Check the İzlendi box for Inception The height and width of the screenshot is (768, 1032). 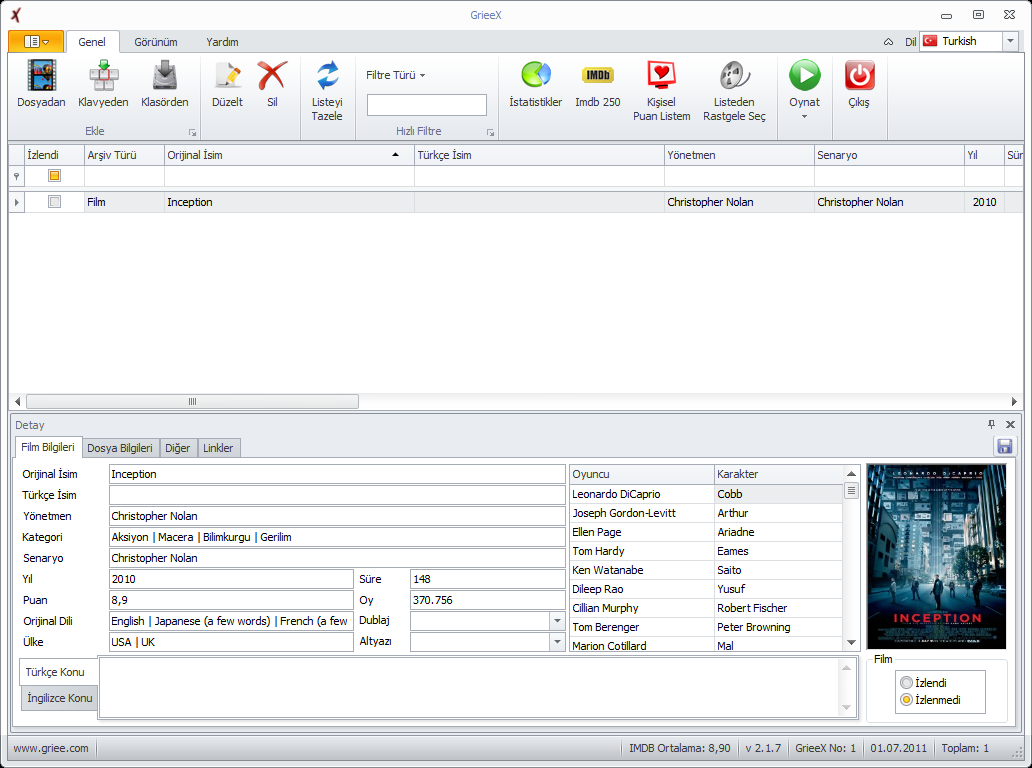[x=55, y=202]
